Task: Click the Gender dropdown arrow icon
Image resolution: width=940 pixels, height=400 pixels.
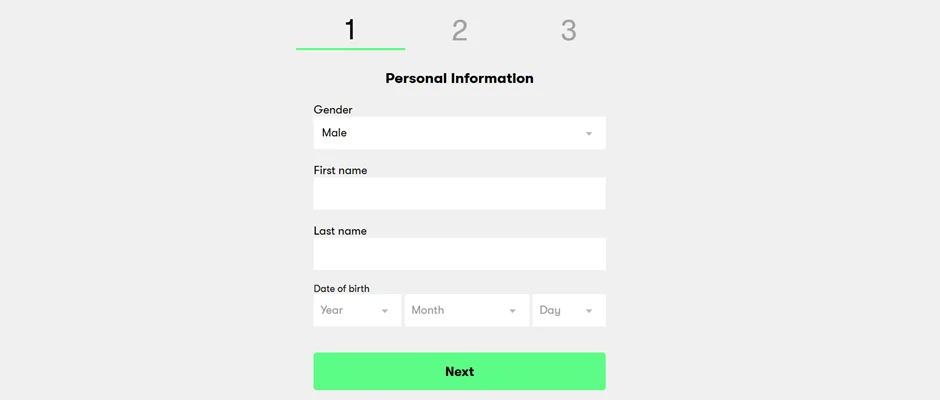Action: coord(589,134)
